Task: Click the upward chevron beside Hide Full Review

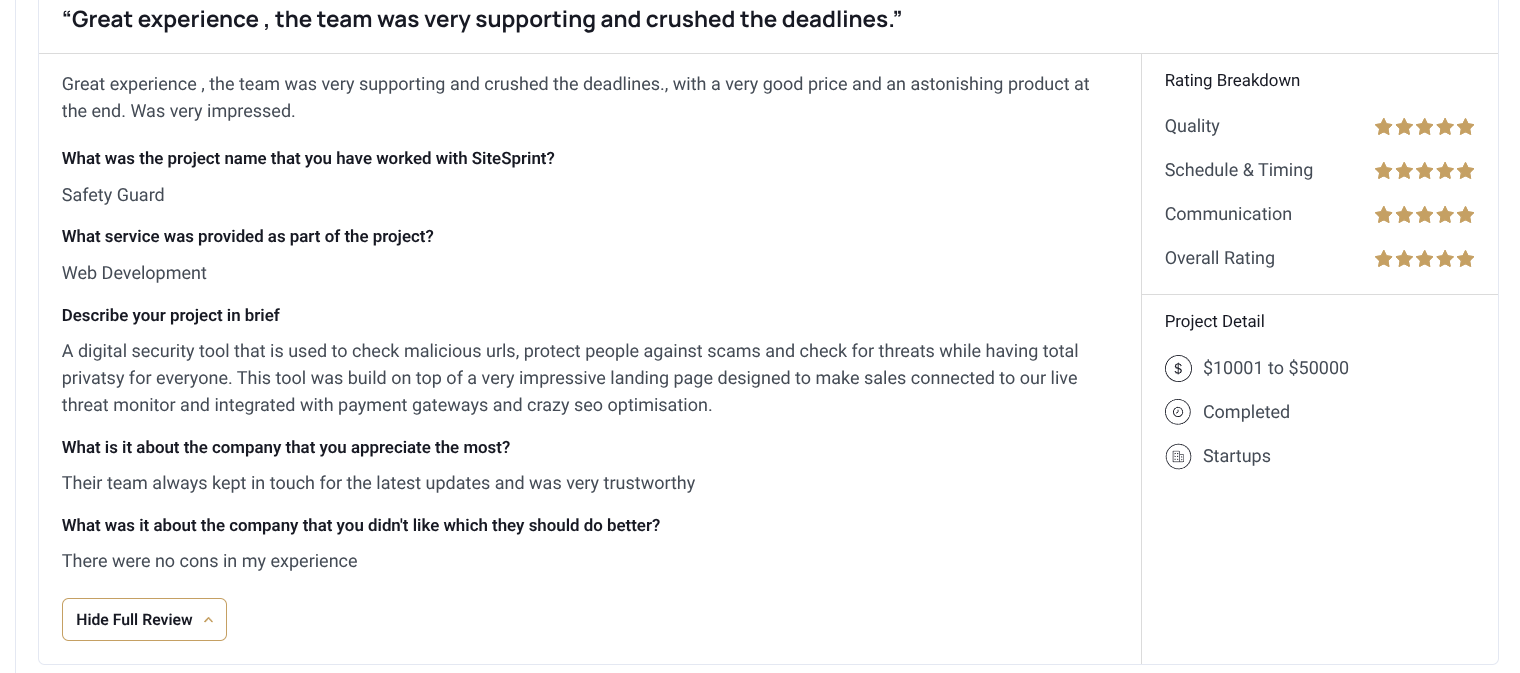Action: (x=208, y=619)
